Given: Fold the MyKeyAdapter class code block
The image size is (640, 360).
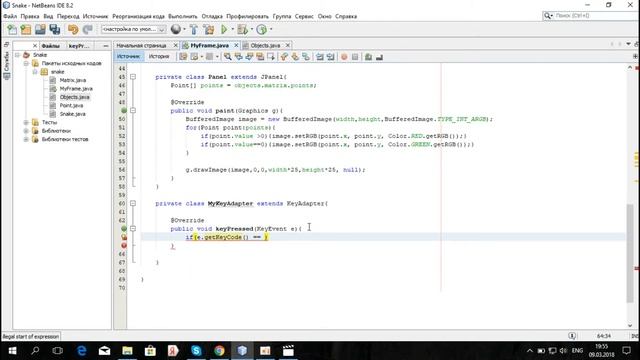Looking at the screenshot, I should point(133,203).
